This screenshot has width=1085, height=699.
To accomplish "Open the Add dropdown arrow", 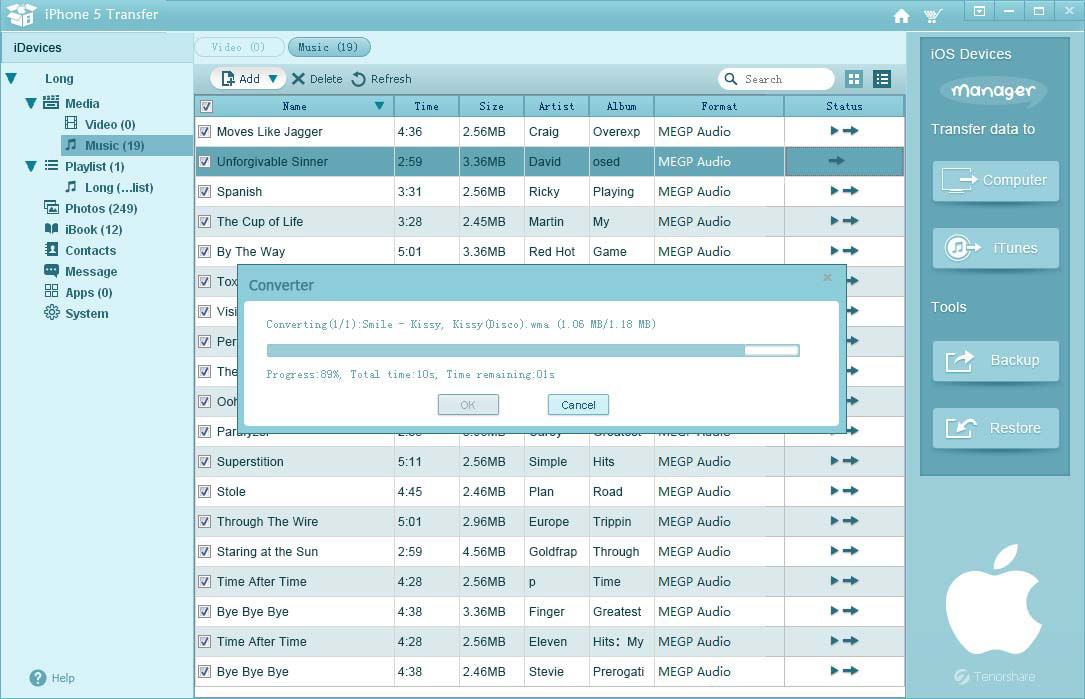I will click(x=273, y=79).
